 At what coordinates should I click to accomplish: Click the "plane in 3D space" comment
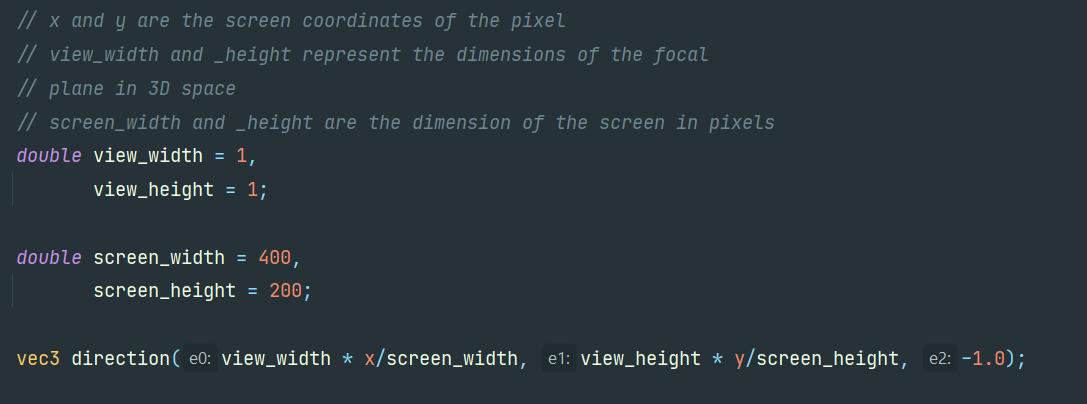tap(127, 89)
